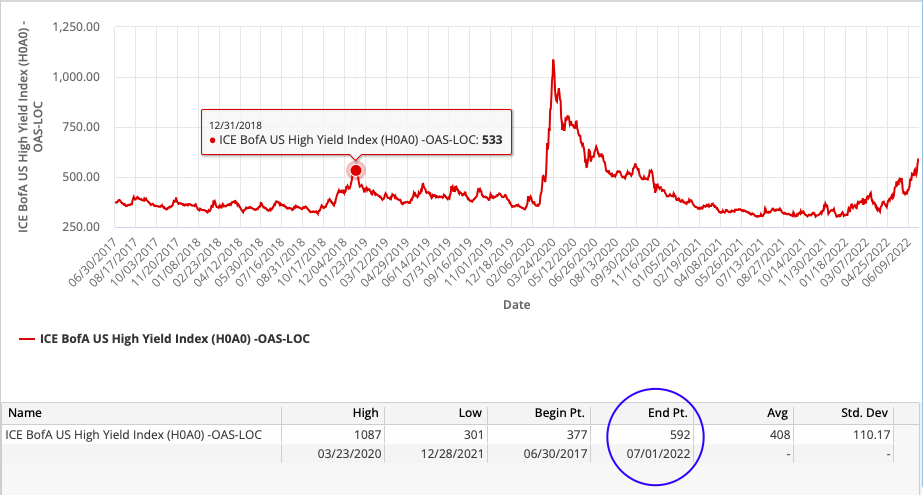The height and width of the screenshot is (495, 923).
Task: Click the 1,000.00 y-axis label
Action: pyautogui.click(x=76, y=77)
